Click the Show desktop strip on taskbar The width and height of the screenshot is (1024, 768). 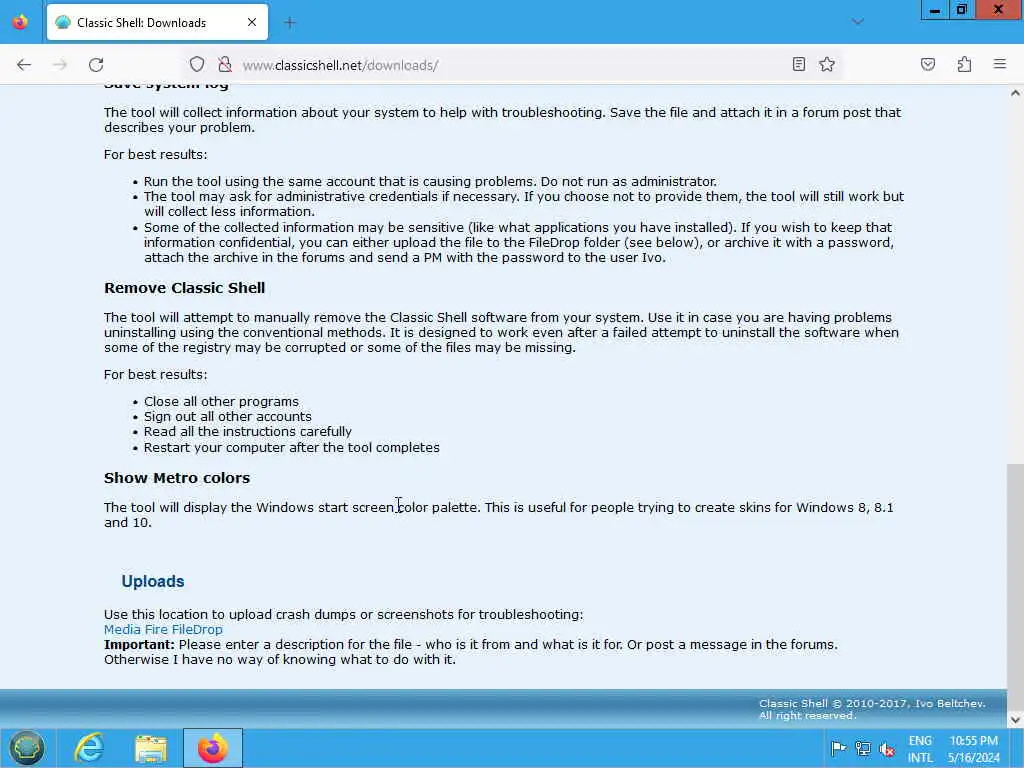click(x=1019, y=748)
